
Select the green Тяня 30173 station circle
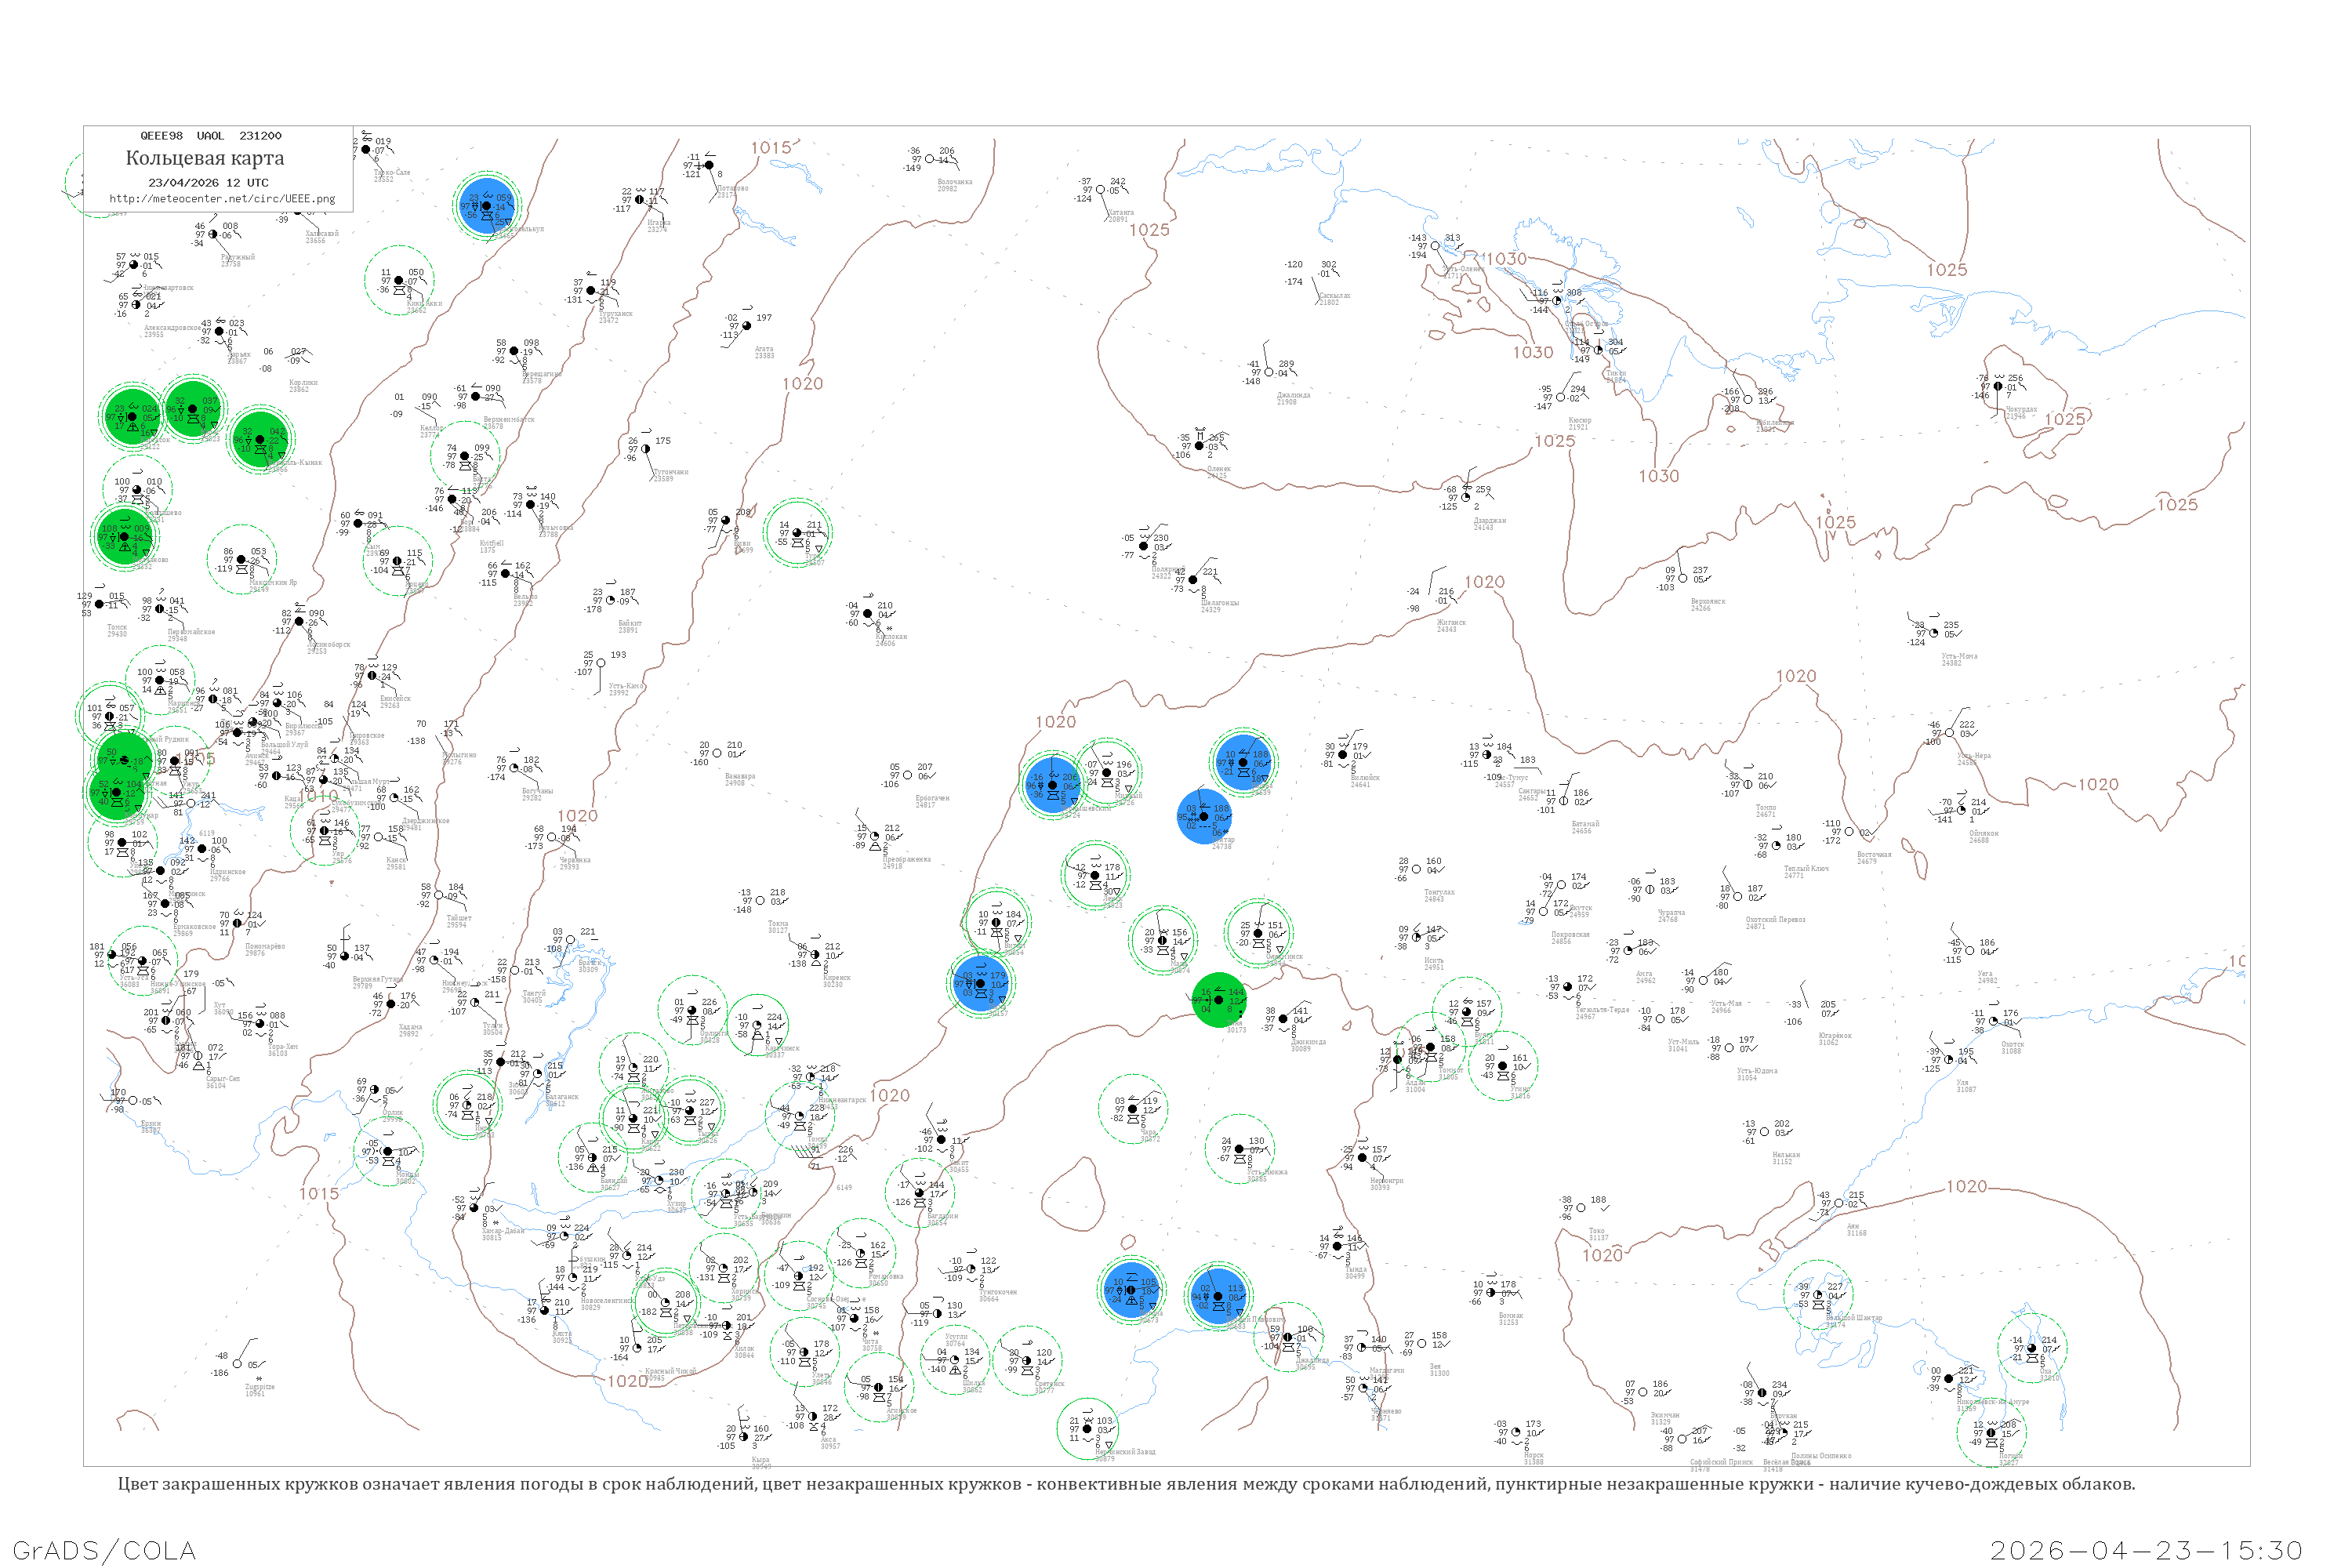(1219, 999)
